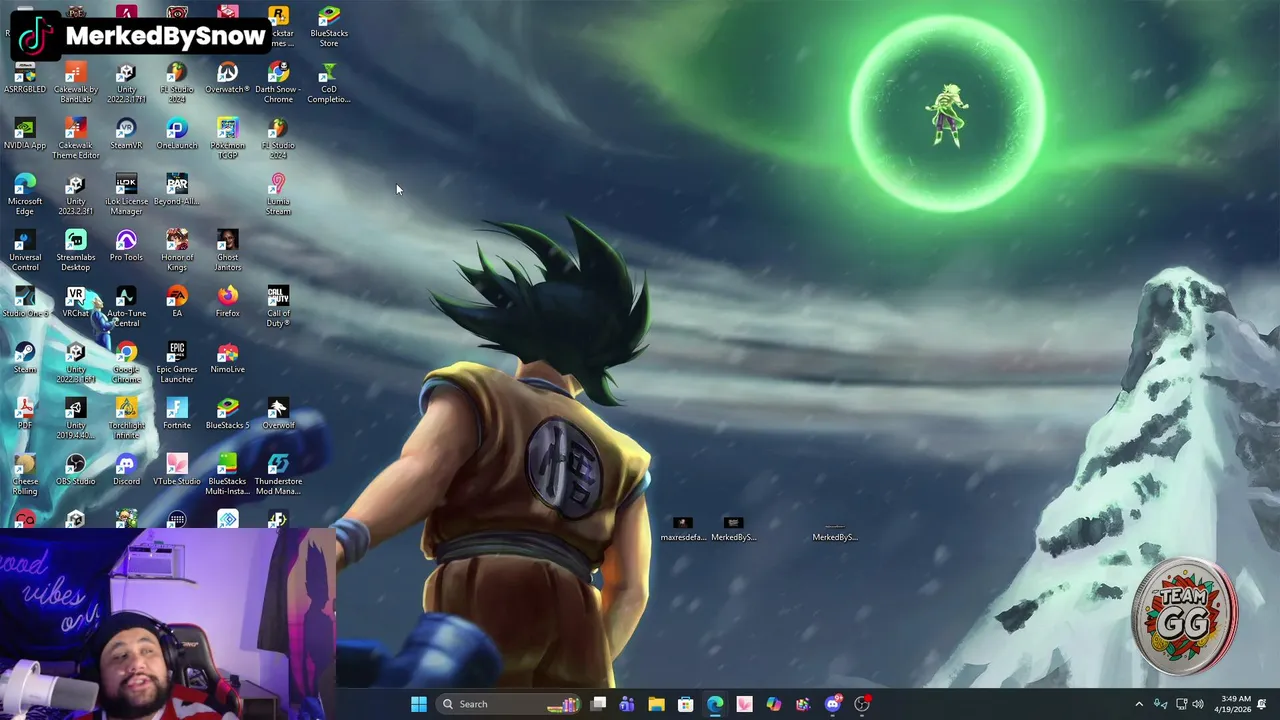Open the CoD Completion desktop shortcut
The width and height of the screenshot is (1280, 720).
[x=329, y=84]
